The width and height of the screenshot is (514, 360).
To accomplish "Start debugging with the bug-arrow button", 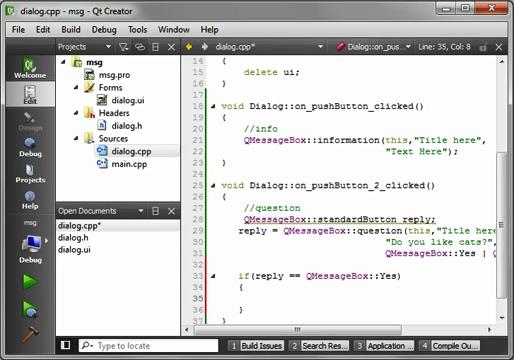I will 30,309.
